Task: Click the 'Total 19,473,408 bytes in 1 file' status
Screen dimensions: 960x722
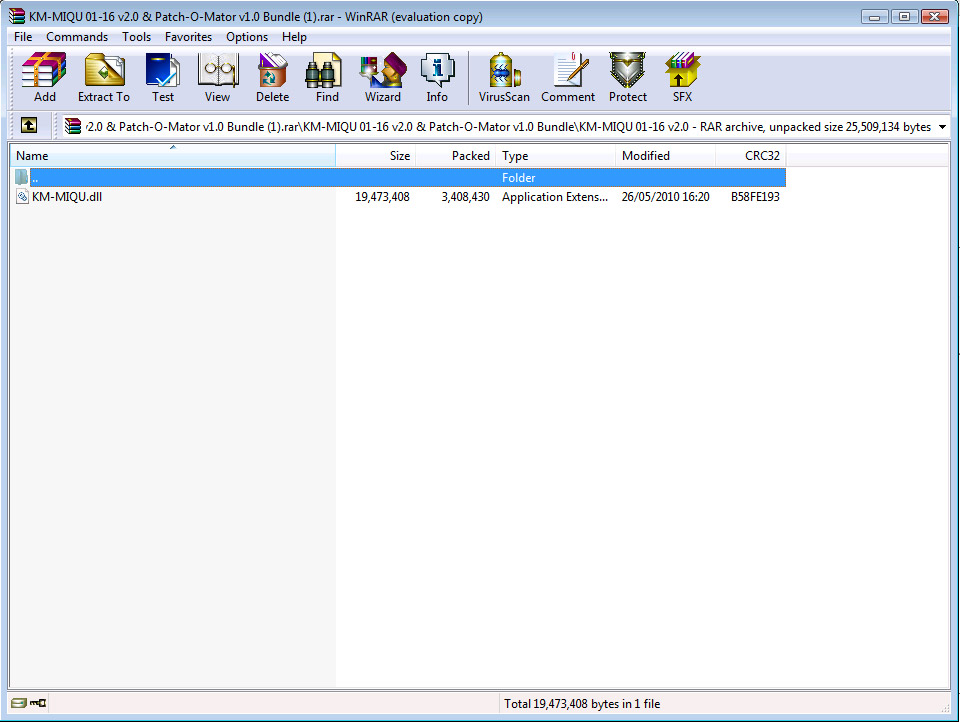Action: [x=582, y=704]
